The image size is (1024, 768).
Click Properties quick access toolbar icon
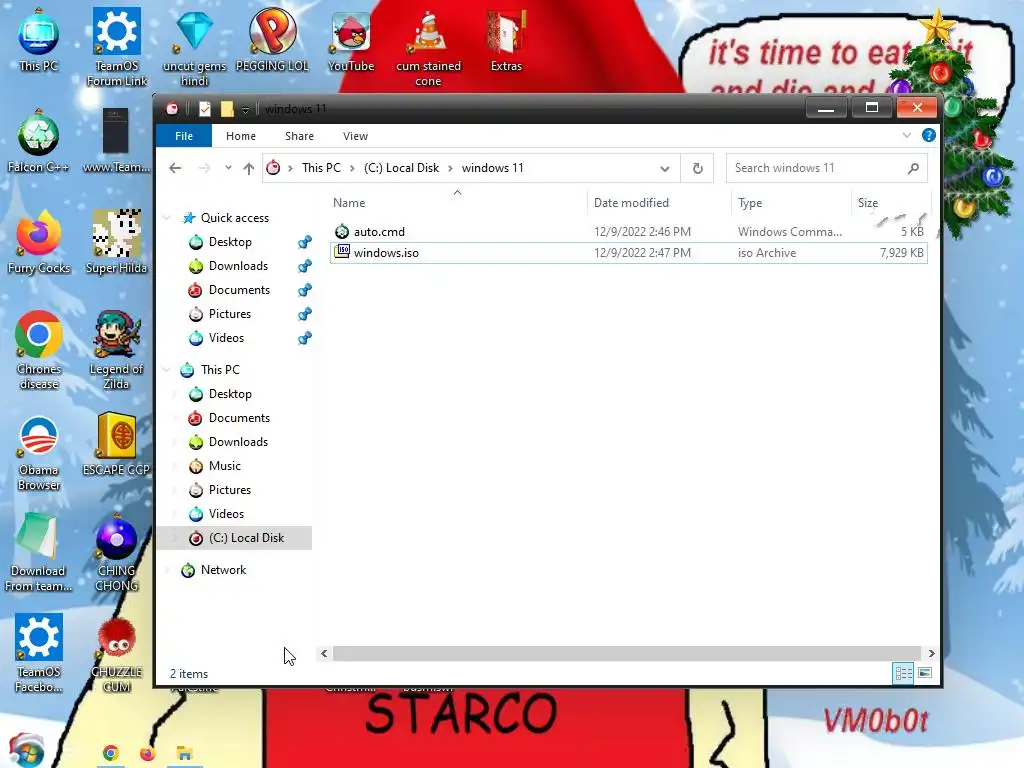click(204, 108)
